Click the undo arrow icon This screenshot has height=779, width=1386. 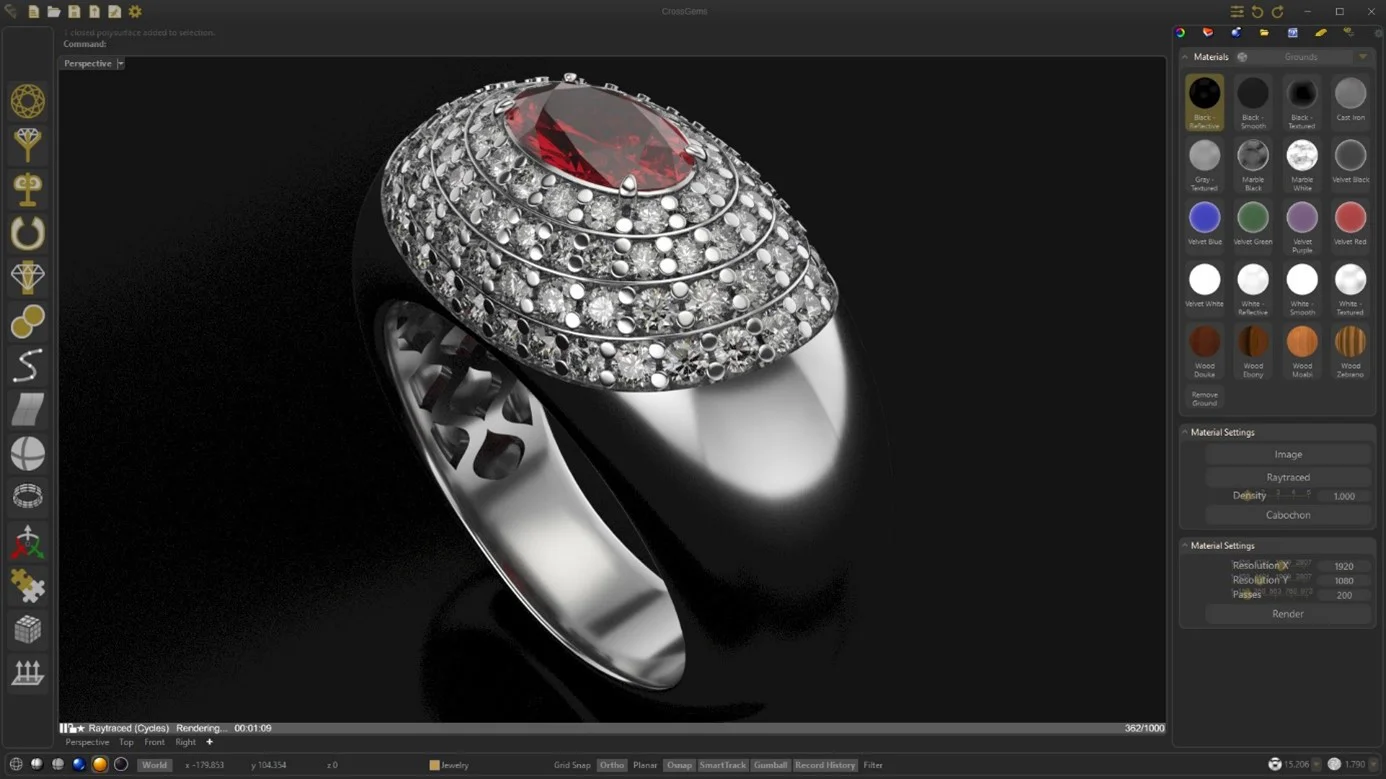coord(1257,12)
